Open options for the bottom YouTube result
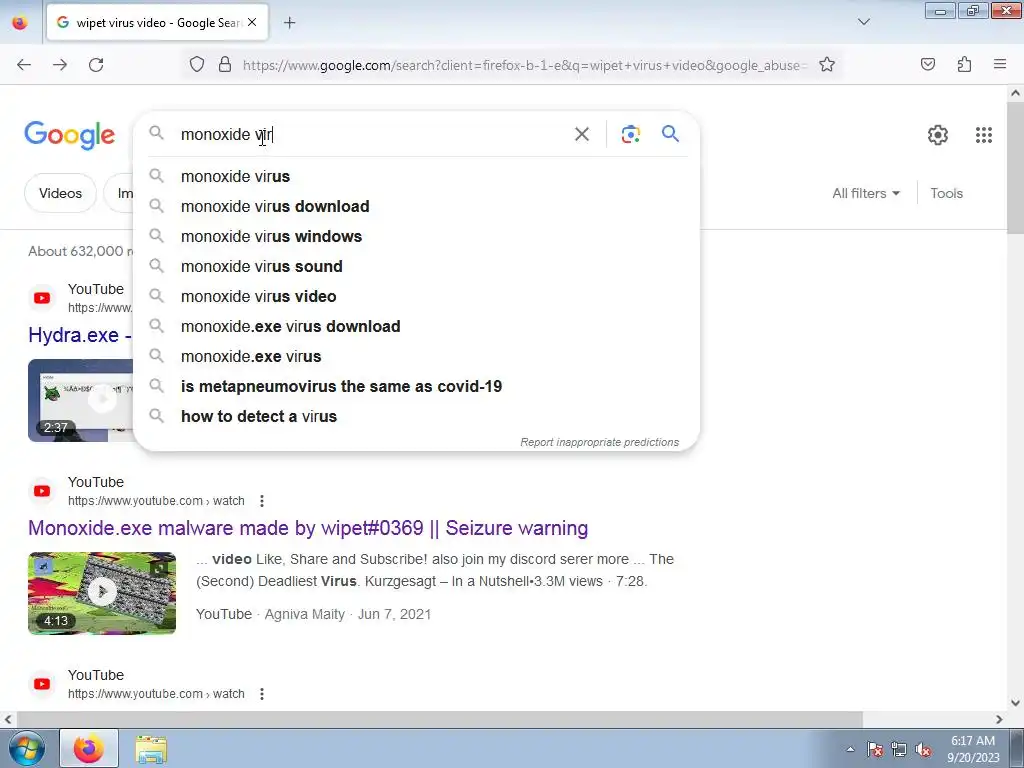Viewport: 1024px width, 768px height. [262, 694]
